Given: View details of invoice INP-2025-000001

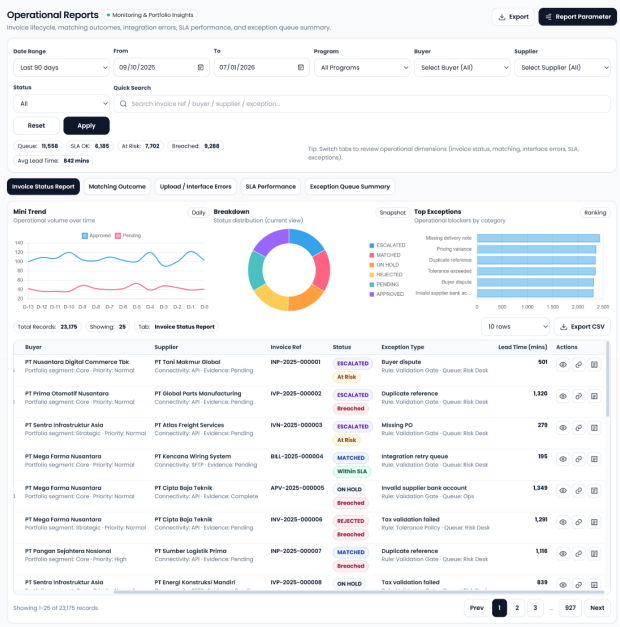Looking at the screenshot, I should pyautogui.click(x=563, y=366).
